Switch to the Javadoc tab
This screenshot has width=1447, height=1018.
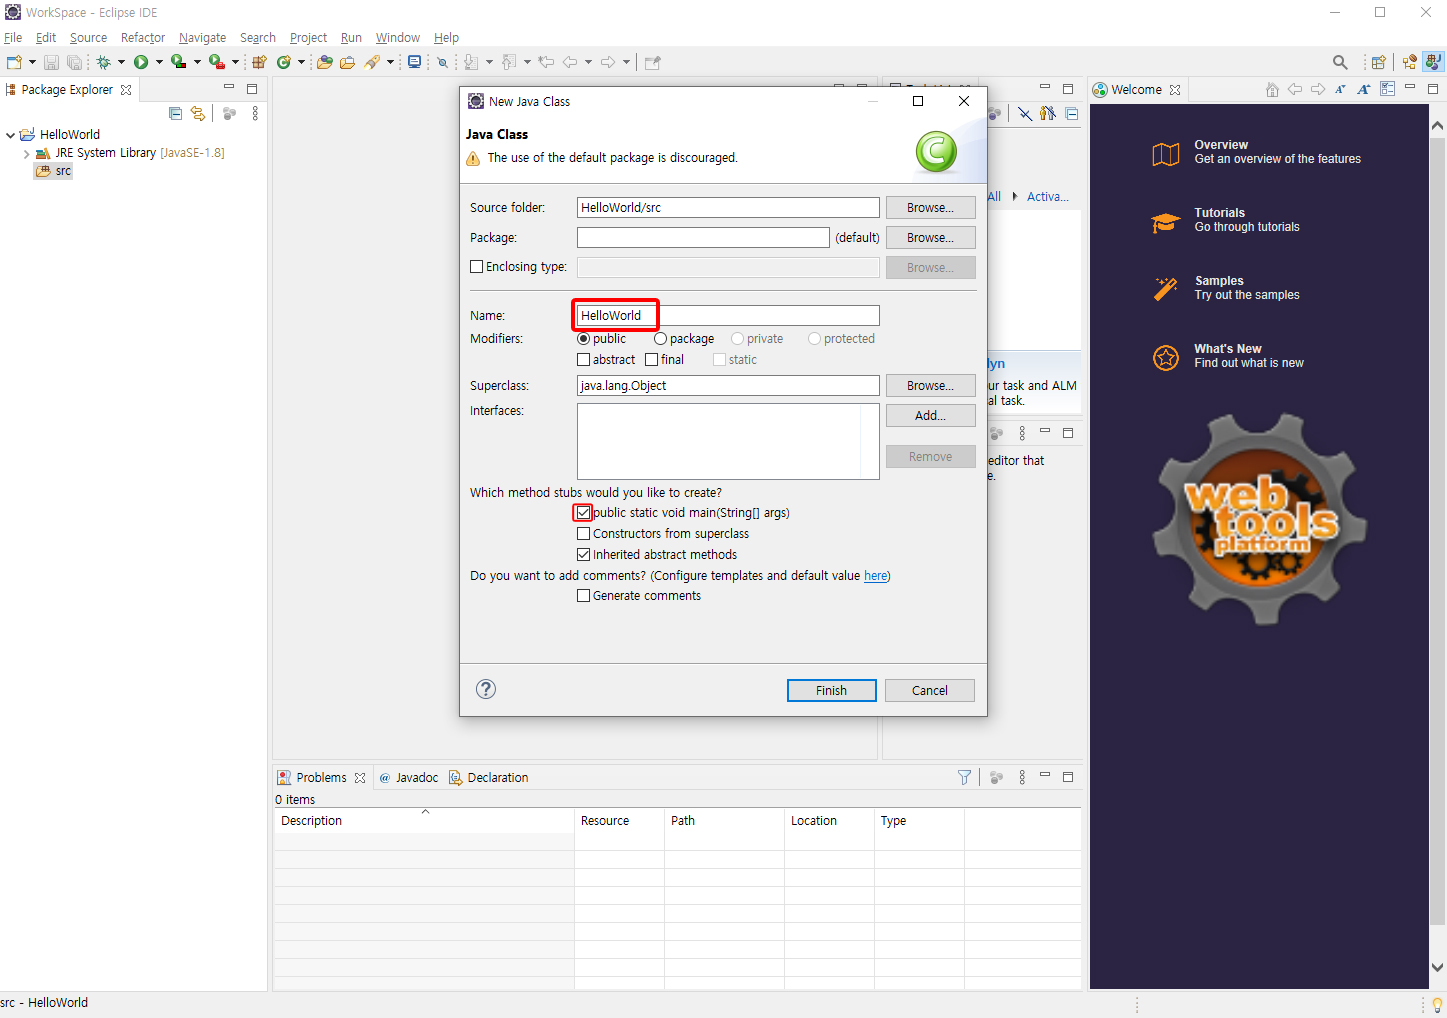pyautogui.click(x=408, y=777)
